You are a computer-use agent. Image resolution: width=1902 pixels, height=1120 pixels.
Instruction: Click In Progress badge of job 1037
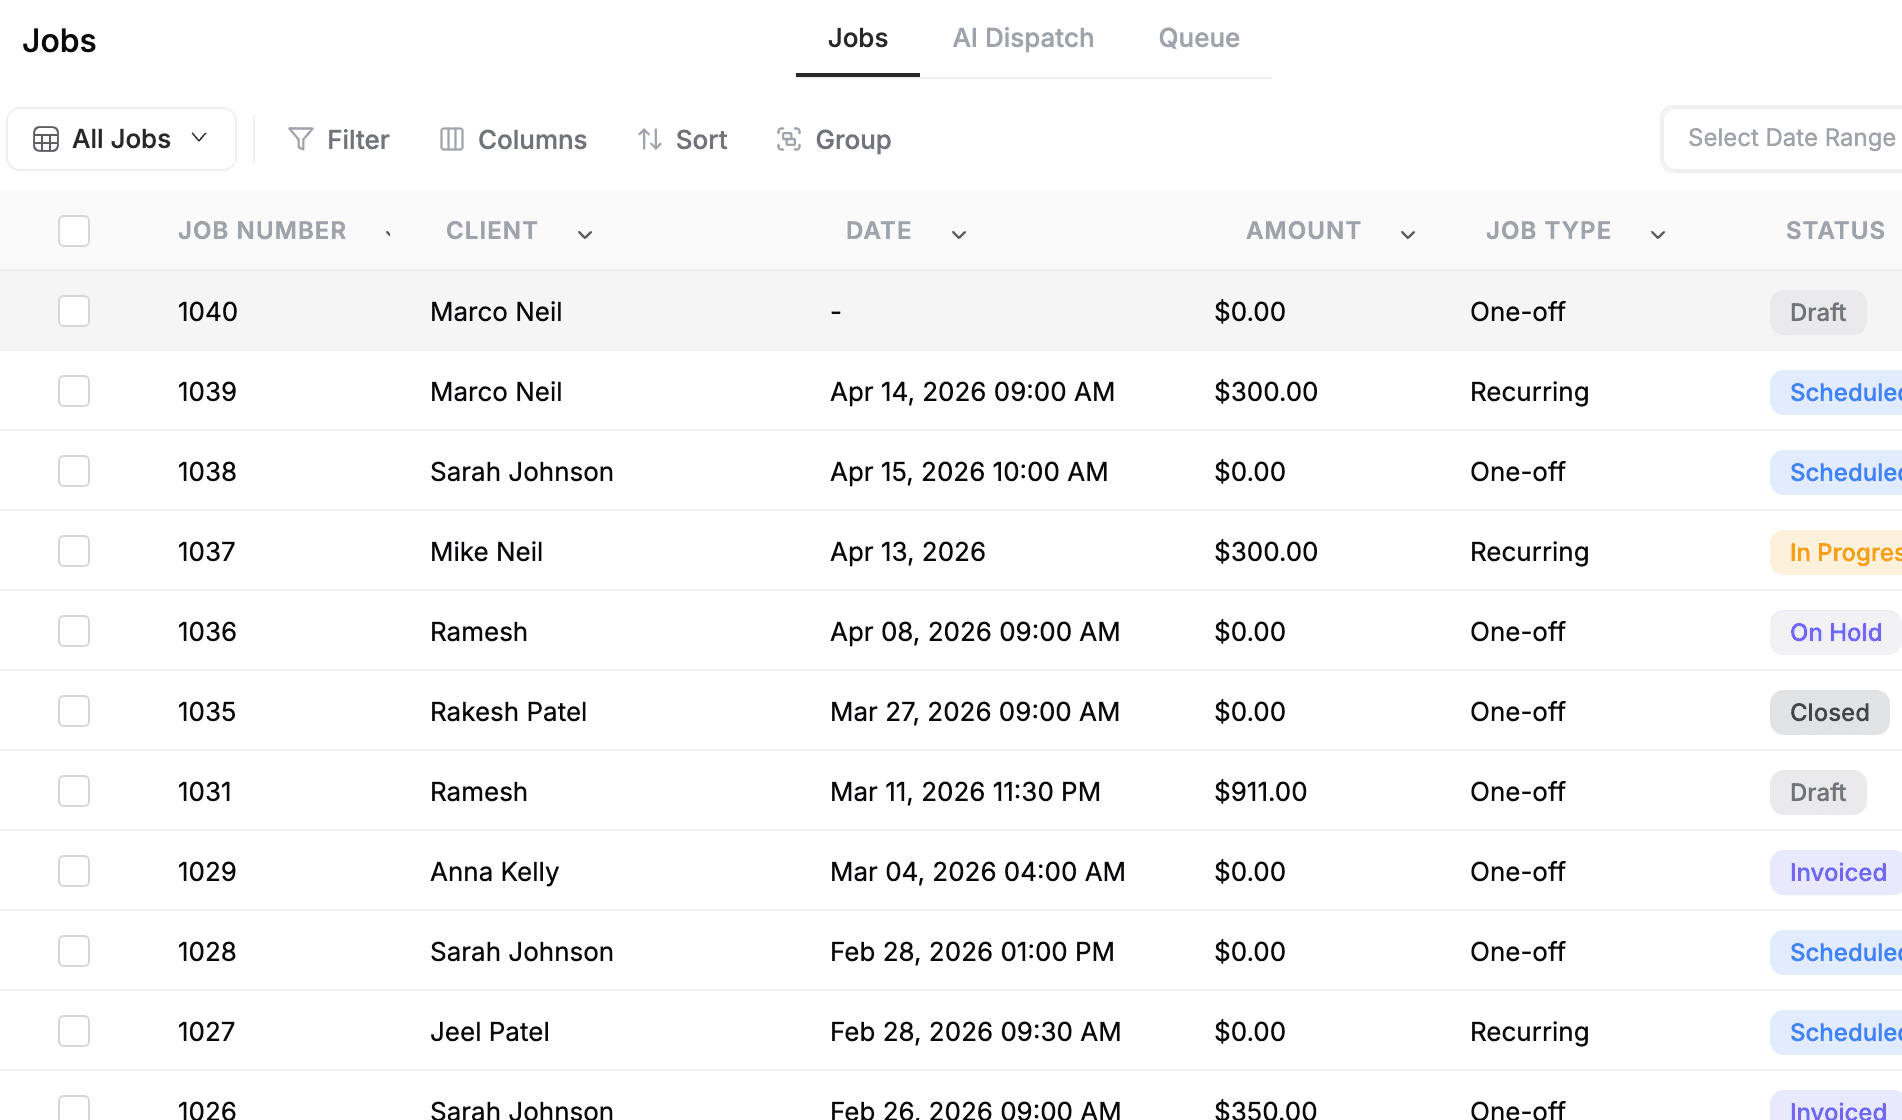click(x=1836, y=552)
